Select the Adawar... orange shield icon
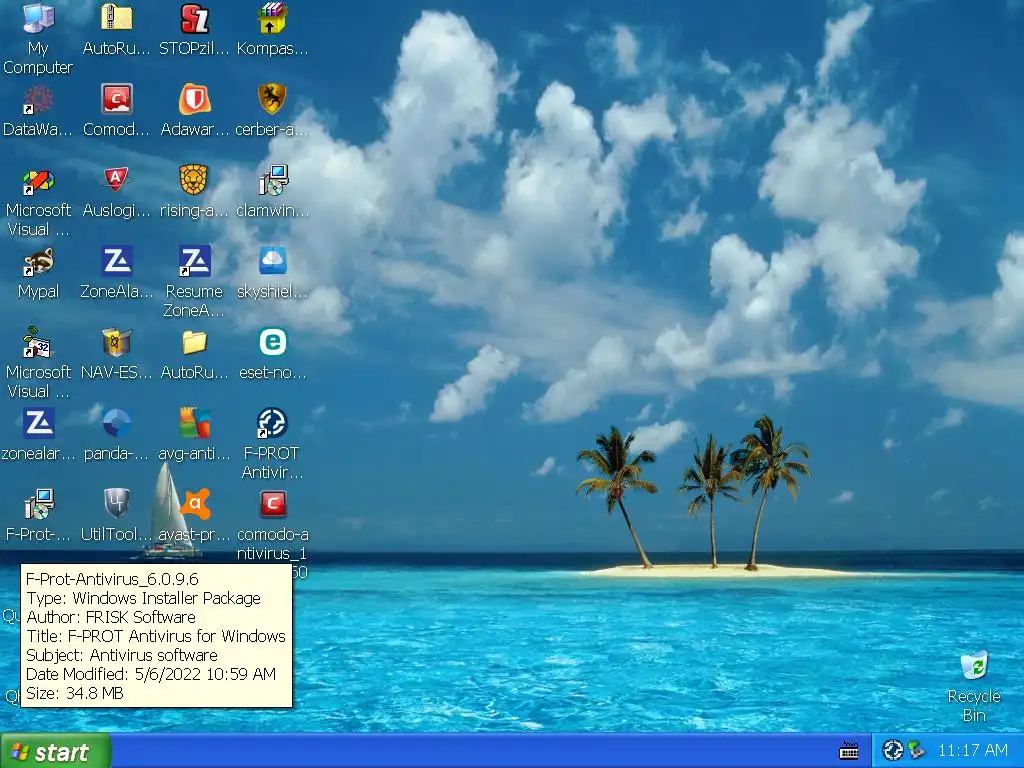The image size is (1024, 768). [x=195, y=99]
